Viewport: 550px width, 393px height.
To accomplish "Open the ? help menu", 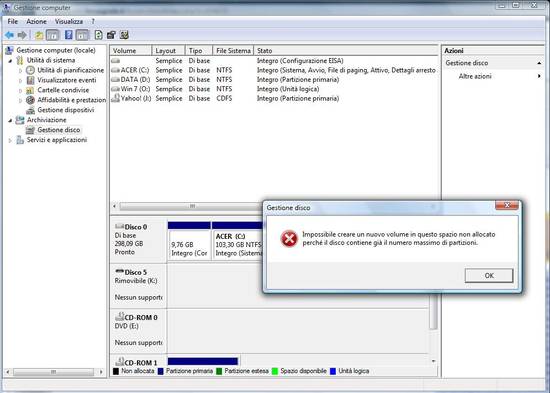I will pos(93,21).
